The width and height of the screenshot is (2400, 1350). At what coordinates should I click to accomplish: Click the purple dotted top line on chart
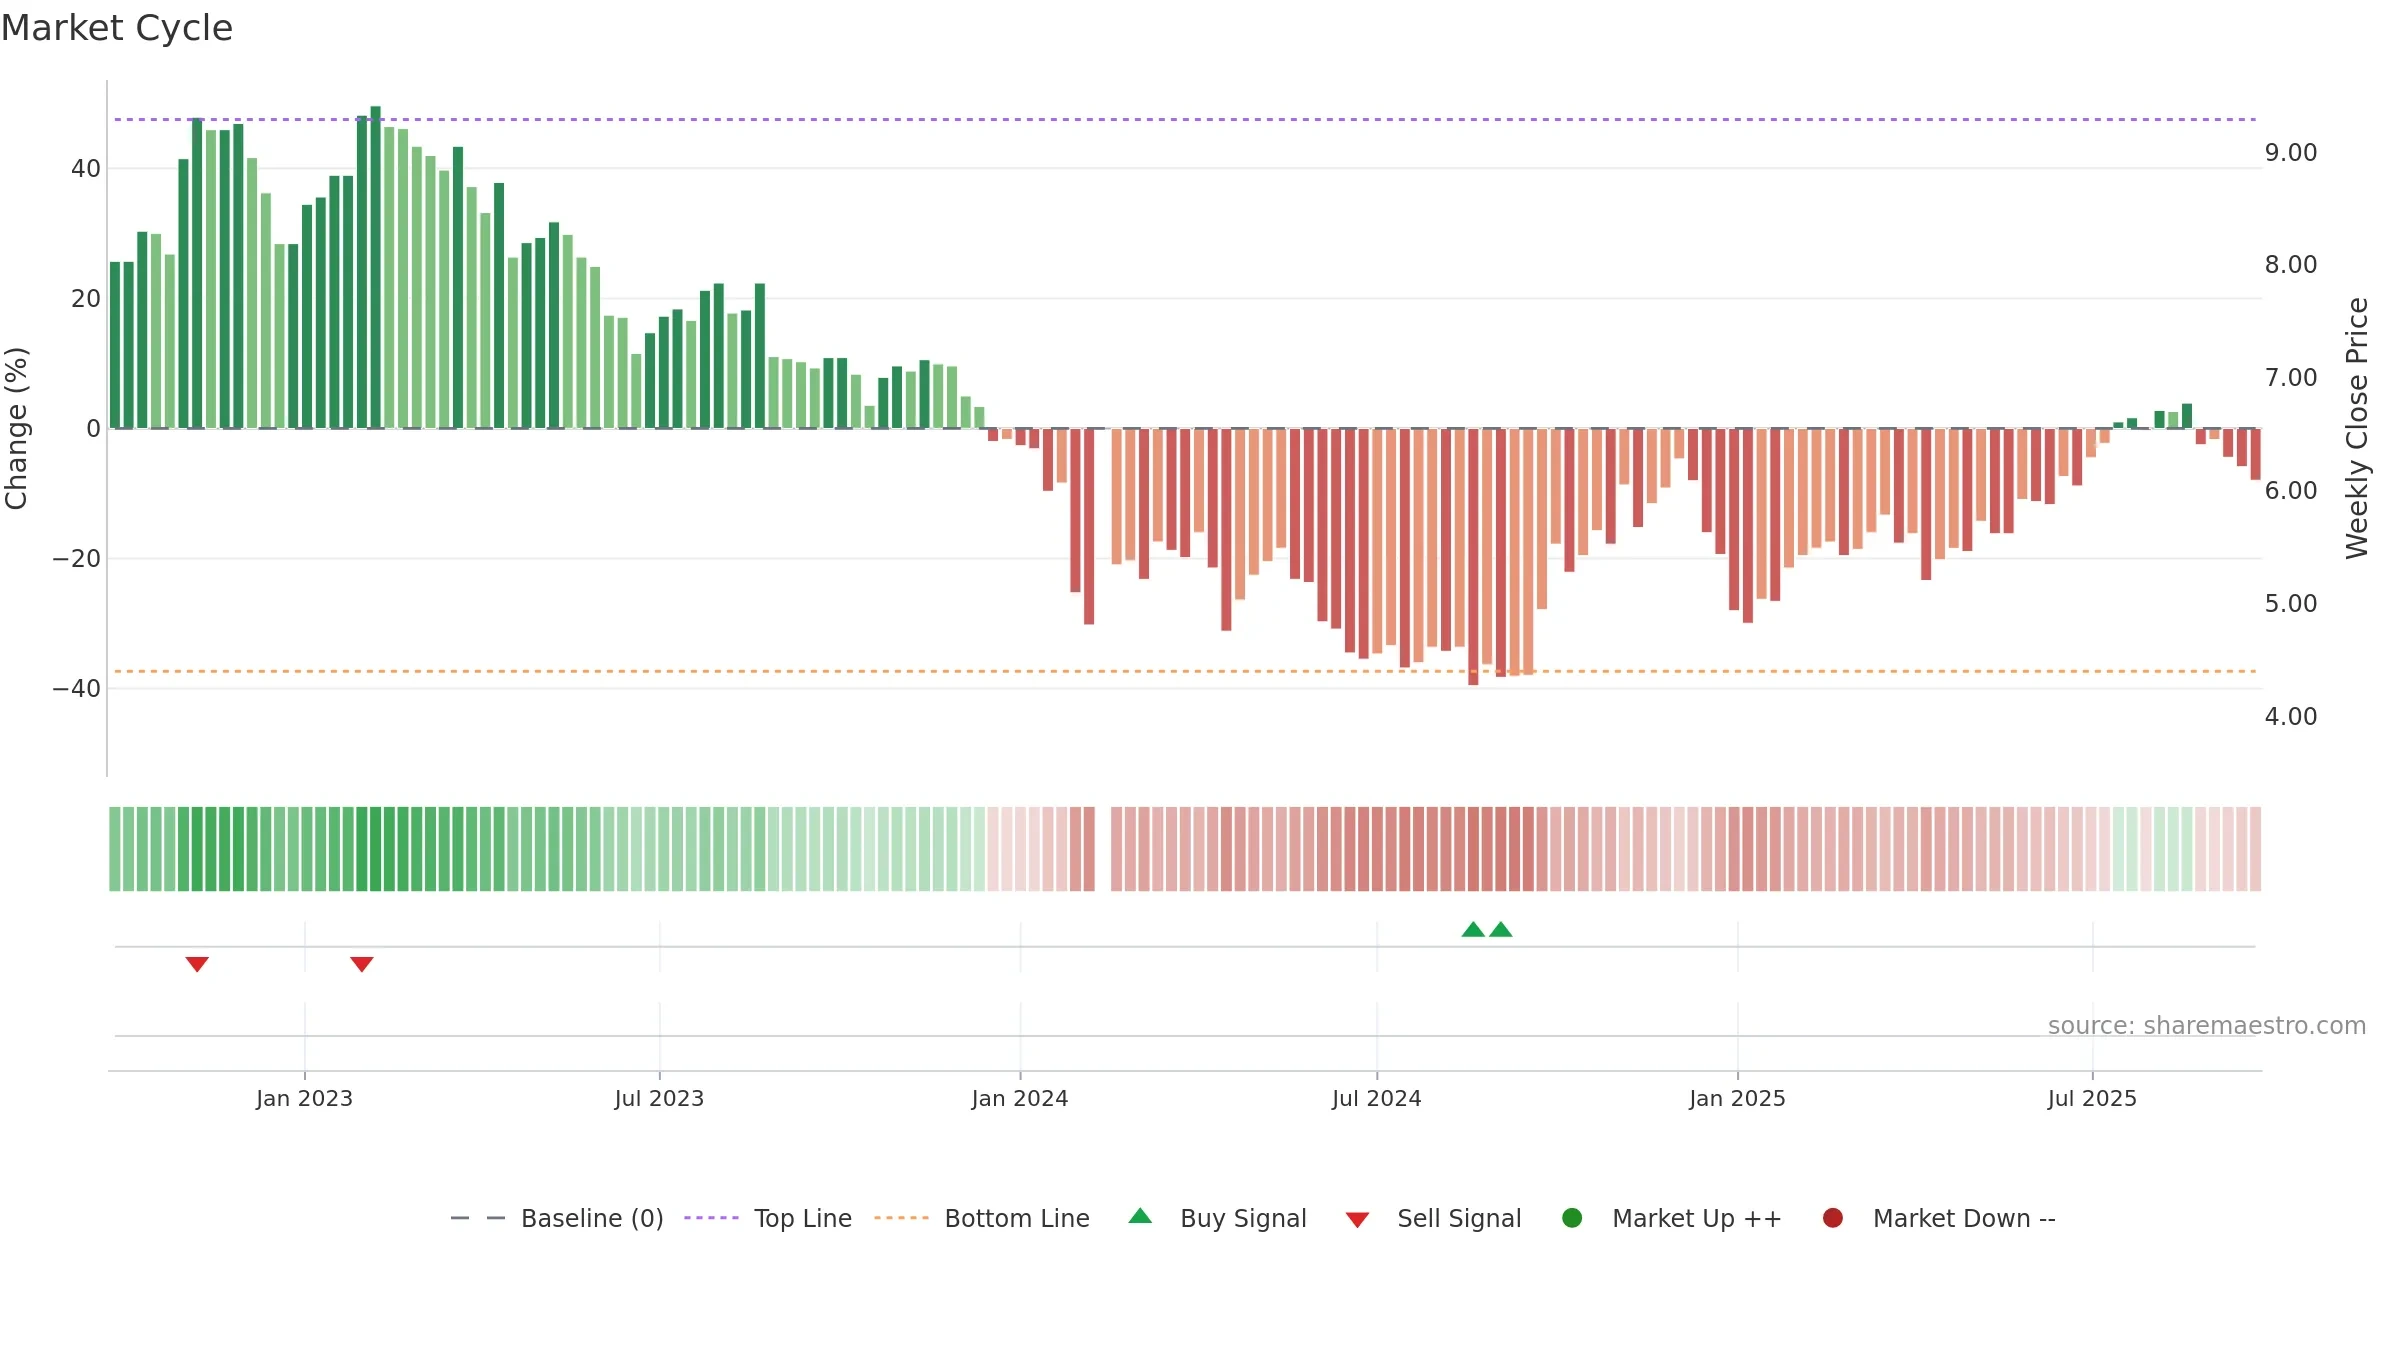click(x=1185, y=119)
